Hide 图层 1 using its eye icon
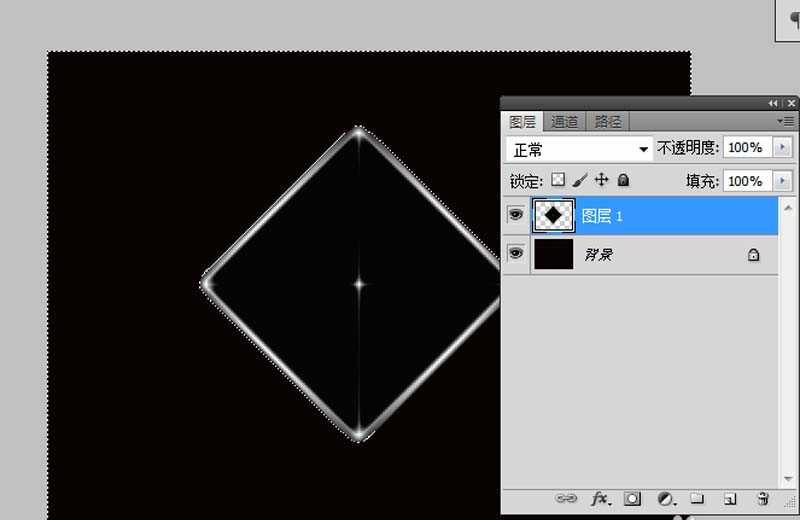The height and width of the screenshot is (520, 800). pyautogui.click(x=516, y=214)
